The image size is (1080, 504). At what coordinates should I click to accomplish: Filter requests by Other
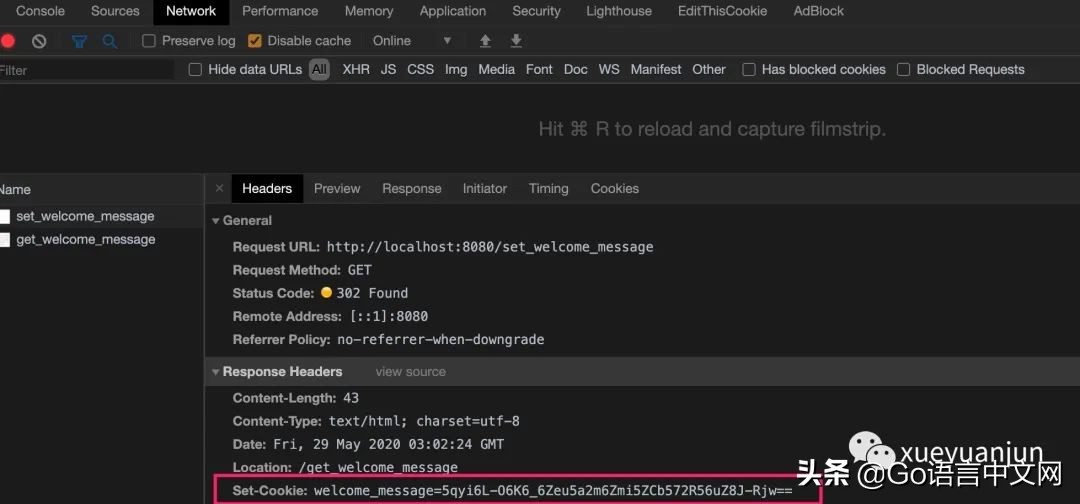point(709,70)
